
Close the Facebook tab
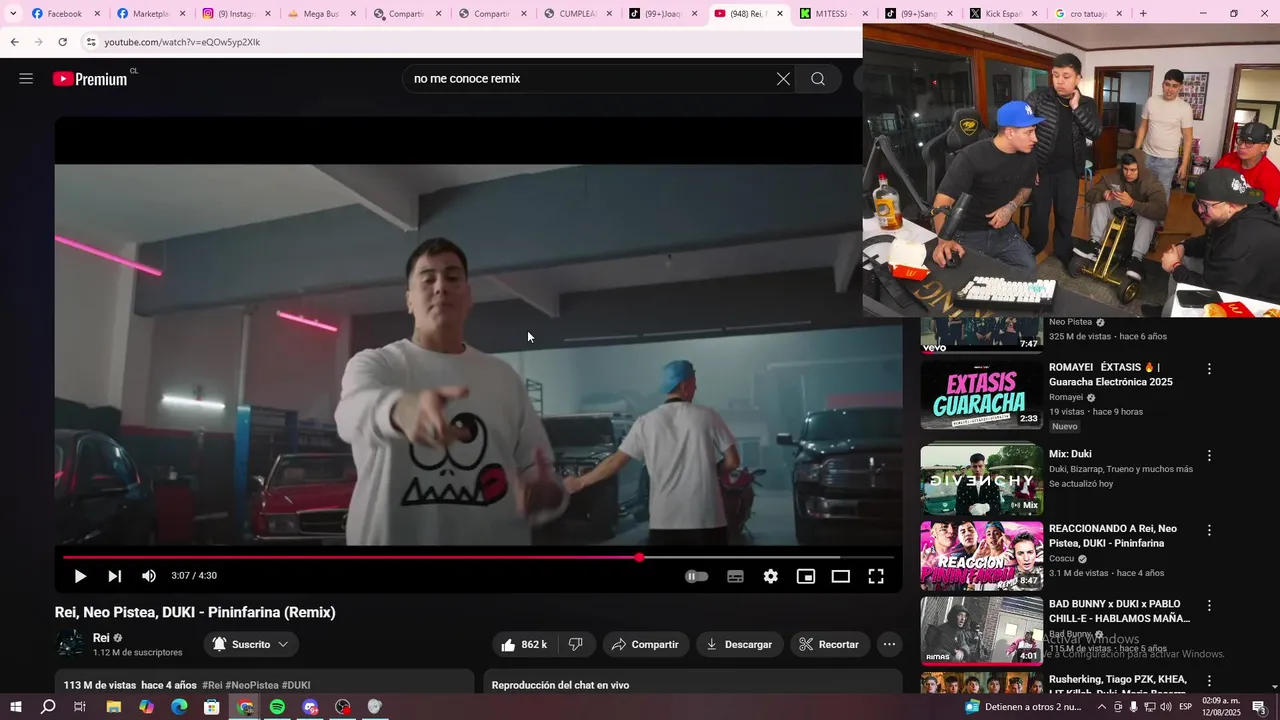[x=97, y=14]
